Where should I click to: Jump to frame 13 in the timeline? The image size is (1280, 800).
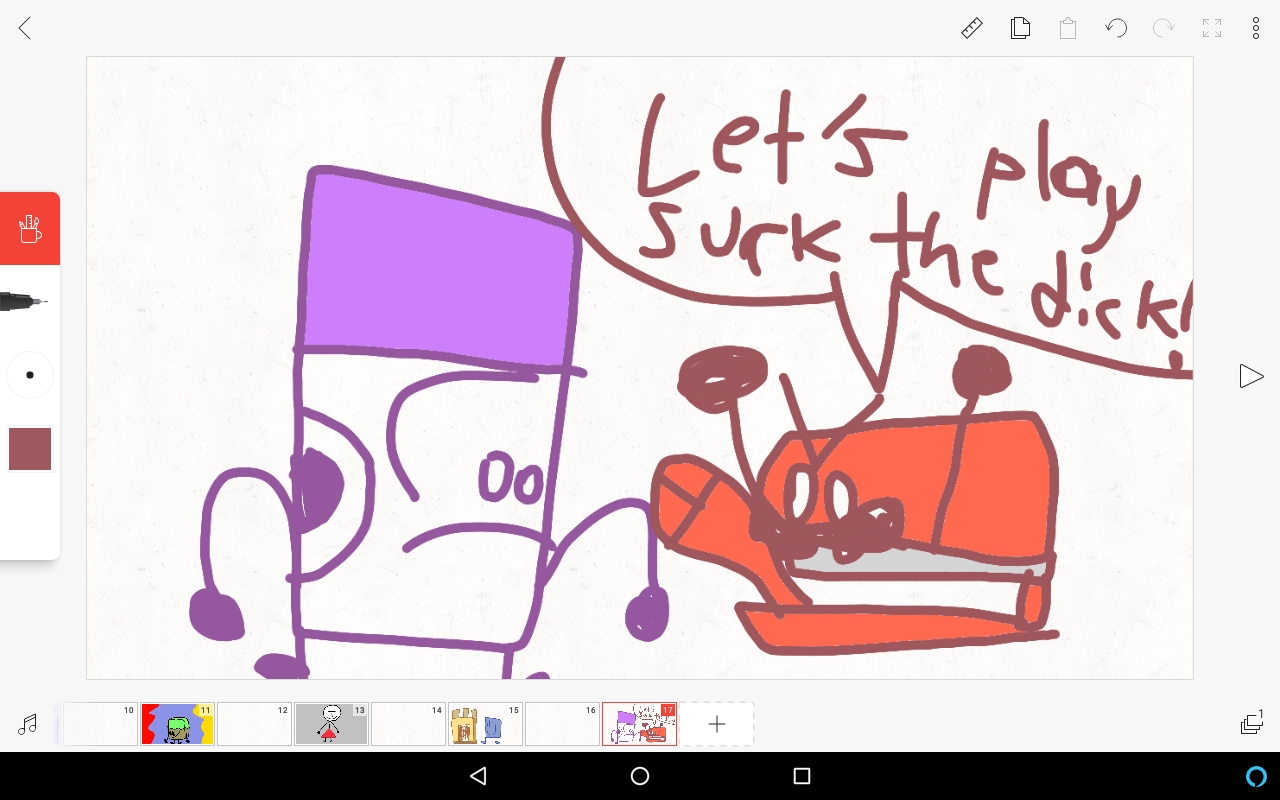(331, 724)
